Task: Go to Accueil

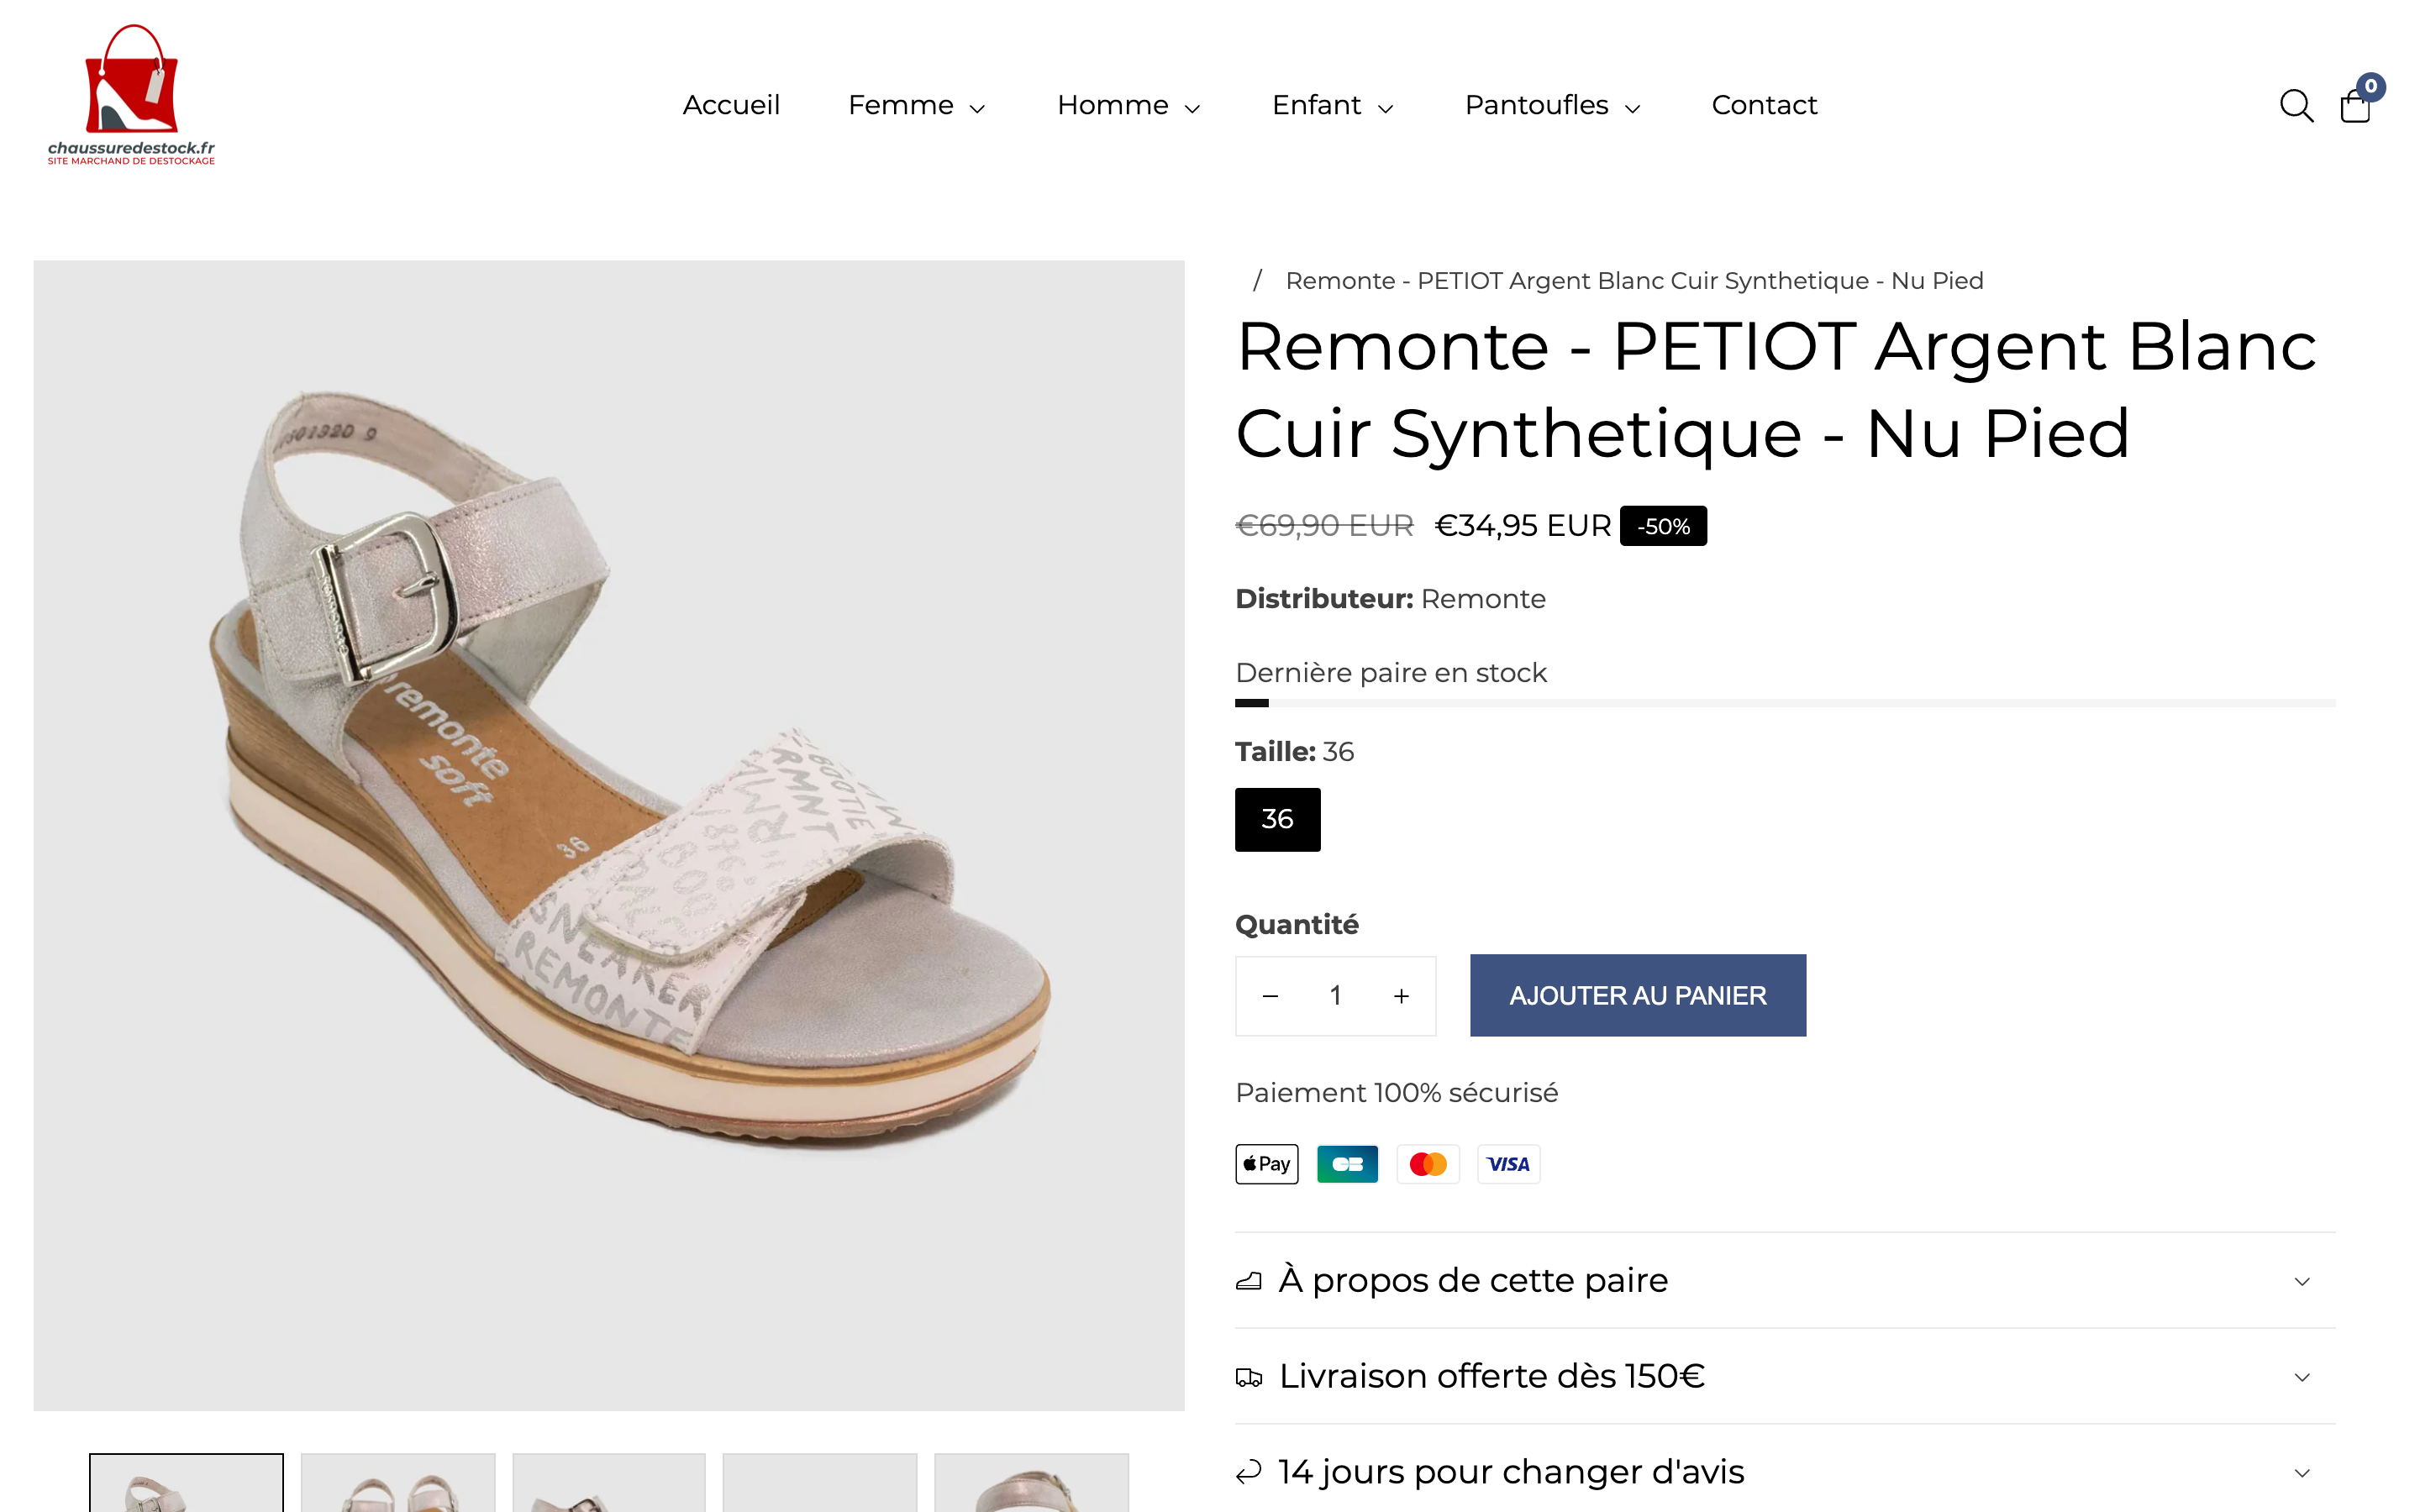Action: tap(731, 105)
